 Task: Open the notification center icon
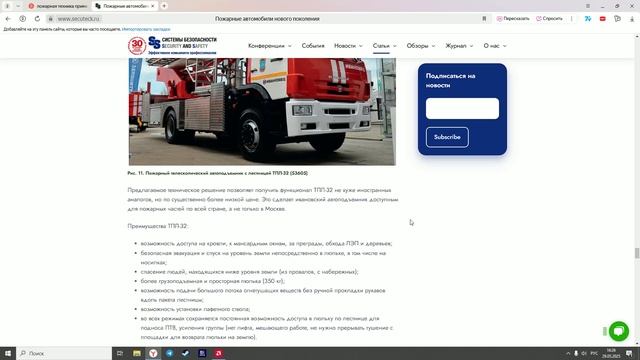[x=629, y=353]
